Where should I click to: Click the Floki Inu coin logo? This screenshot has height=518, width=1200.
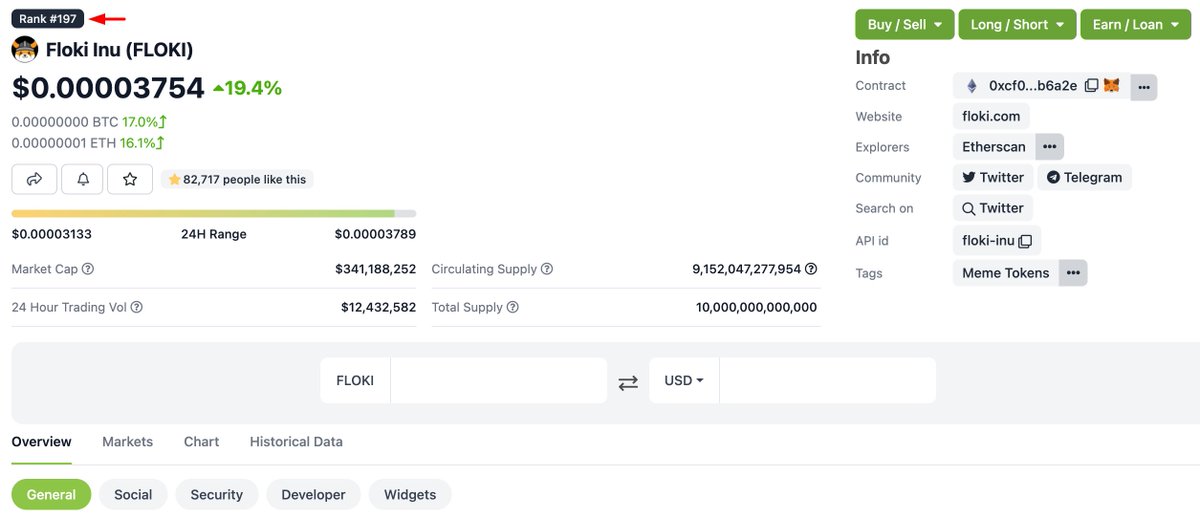25,49
